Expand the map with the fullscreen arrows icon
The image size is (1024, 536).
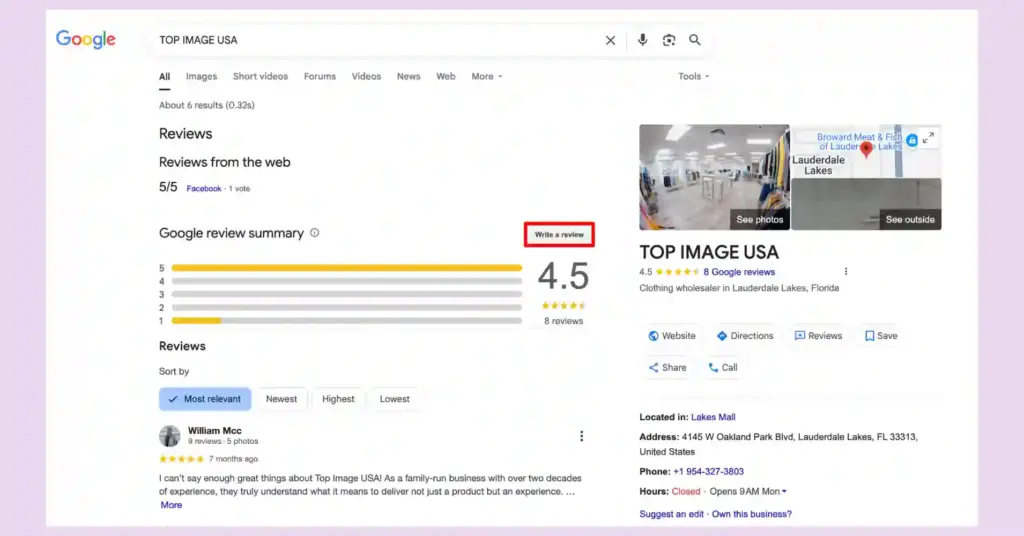[928, 138]
